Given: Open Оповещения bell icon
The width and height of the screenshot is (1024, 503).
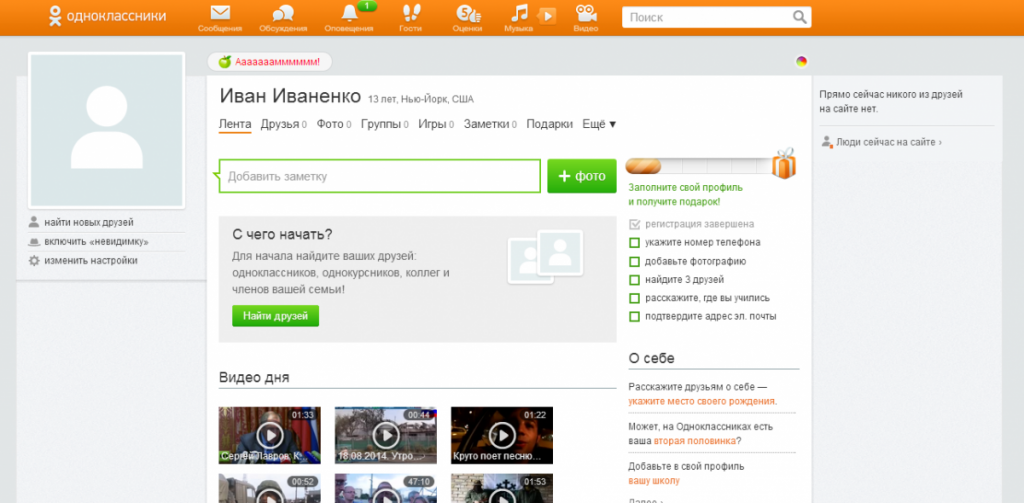Looking at the screenshot, I should pyautogui.click(x=349, y=13).
